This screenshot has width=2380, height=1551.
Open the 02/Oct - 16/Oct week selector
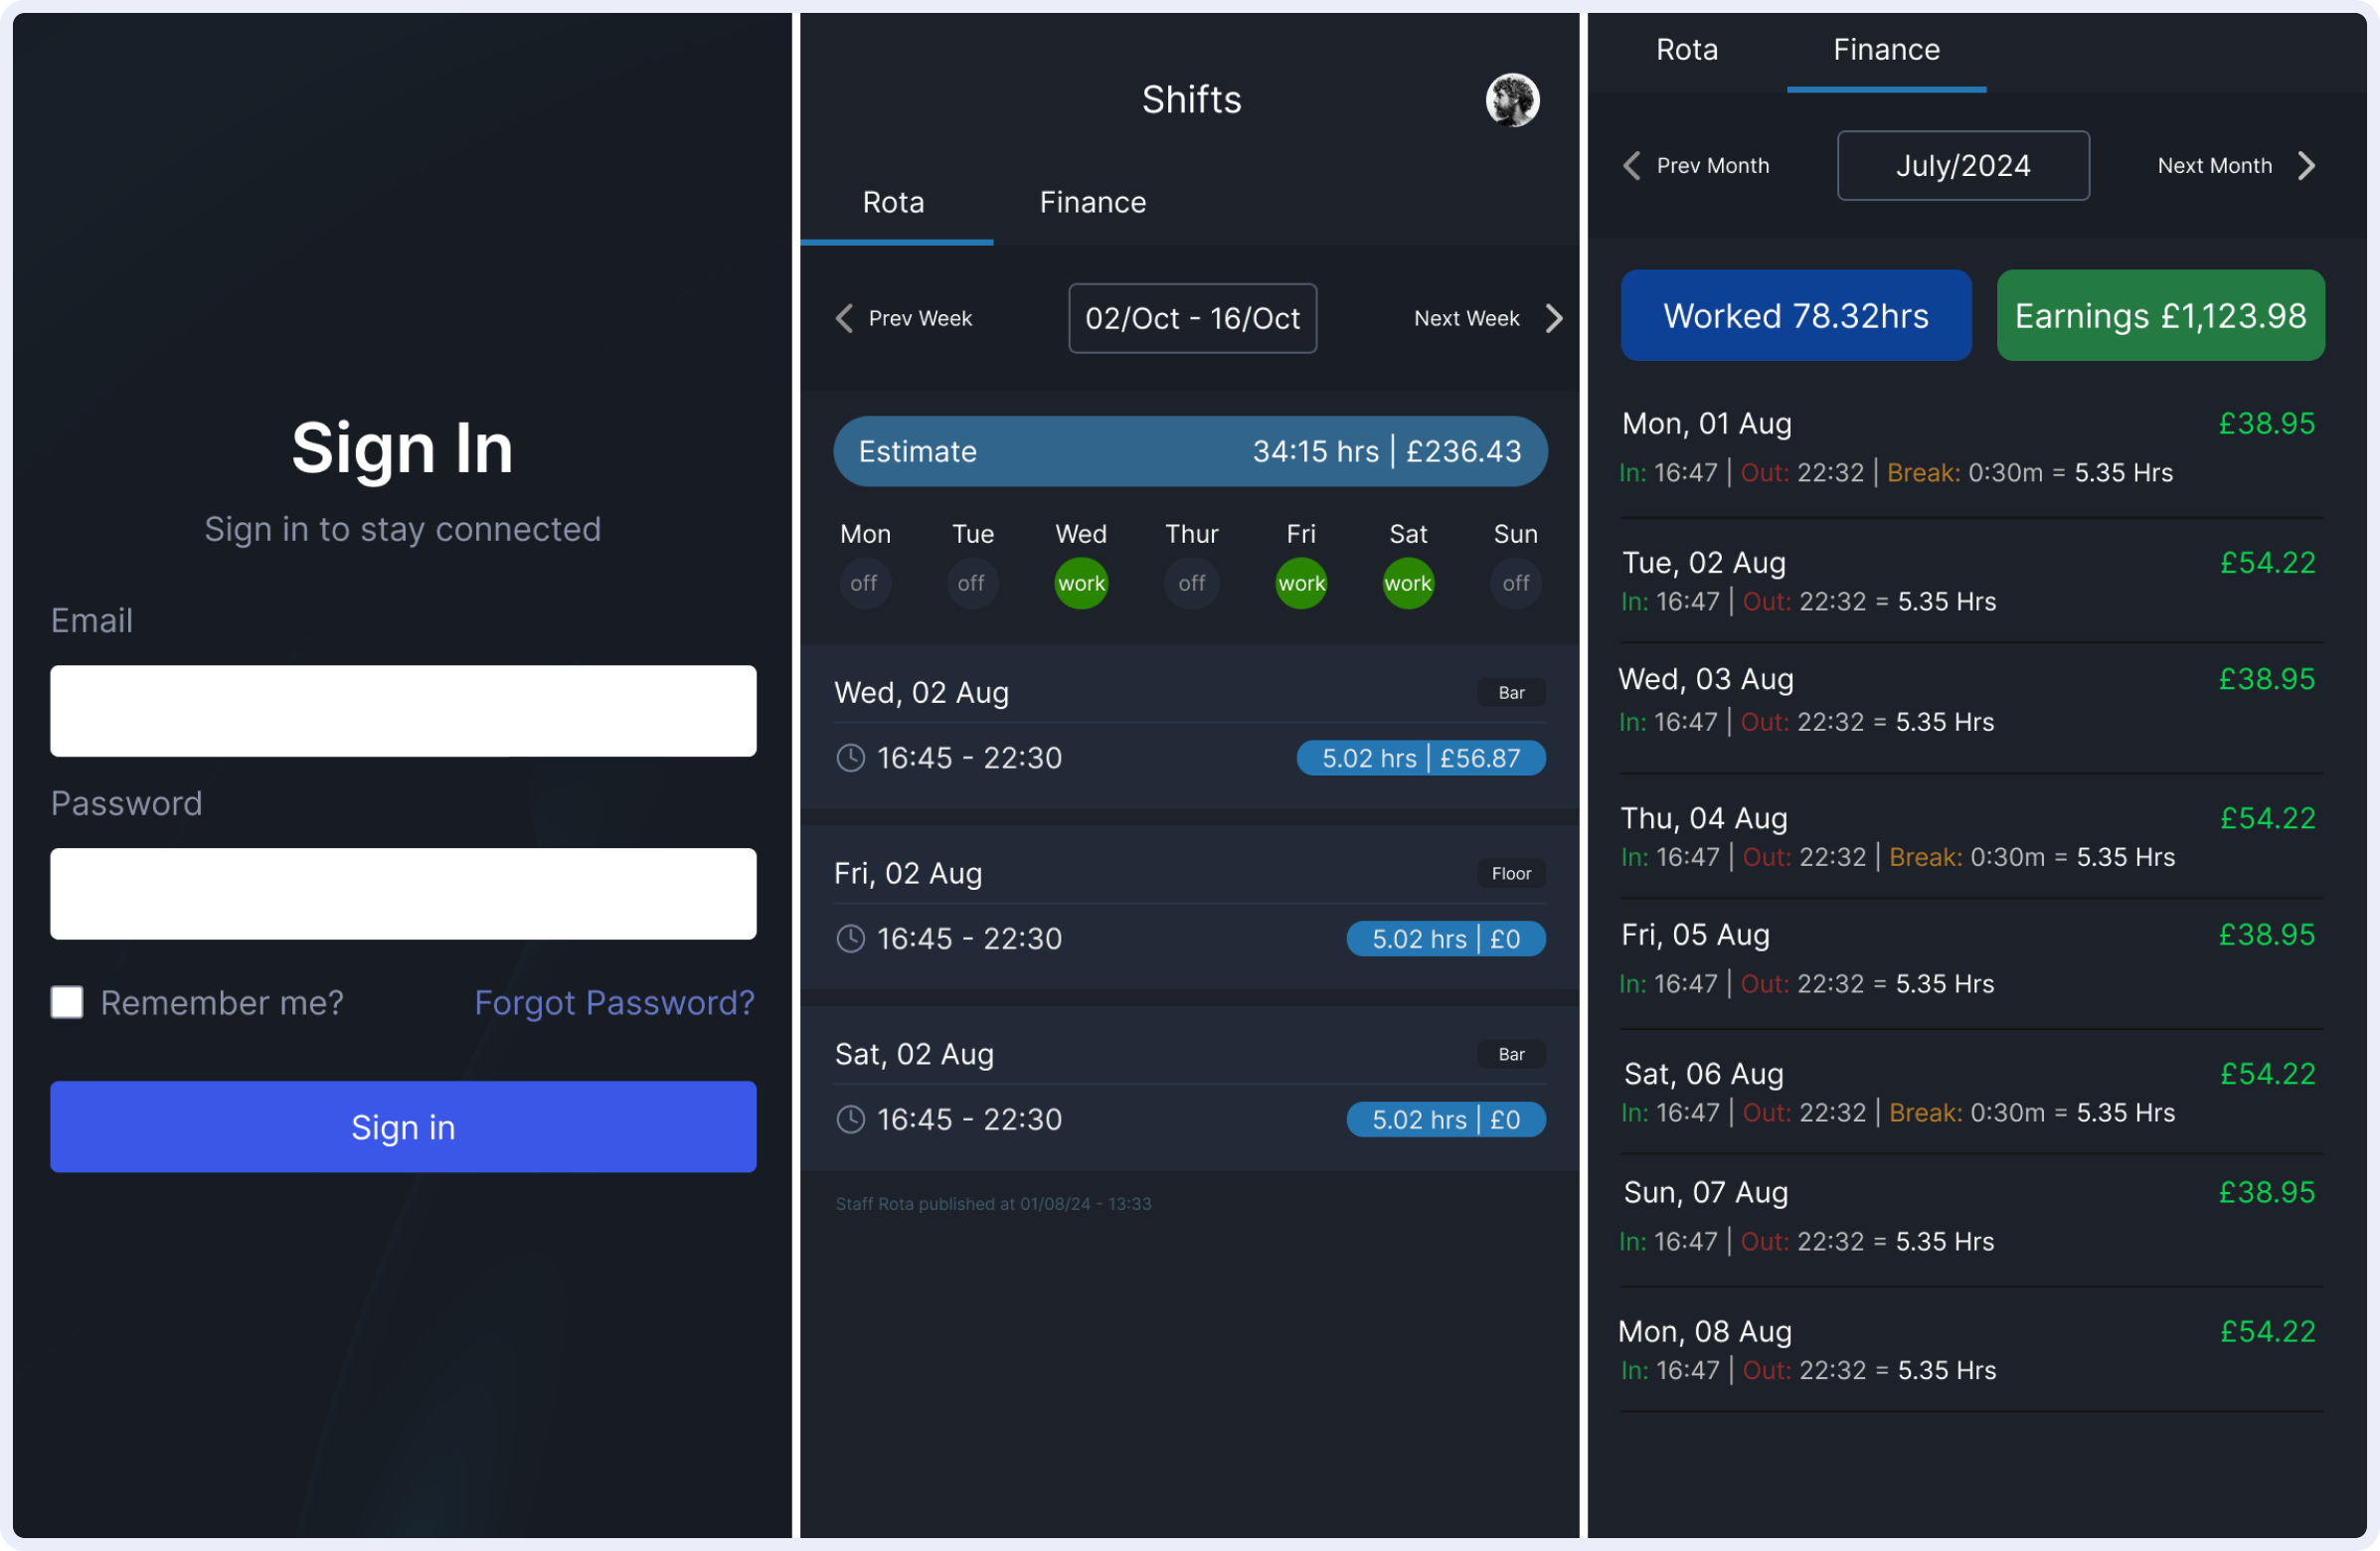(1192, 318)
